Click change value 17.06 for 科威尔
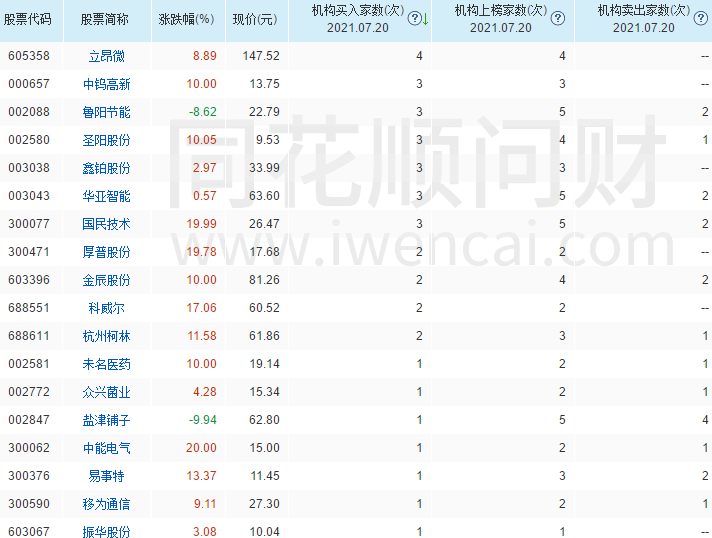This screenshot has width=712, height=538. [202, 308]
